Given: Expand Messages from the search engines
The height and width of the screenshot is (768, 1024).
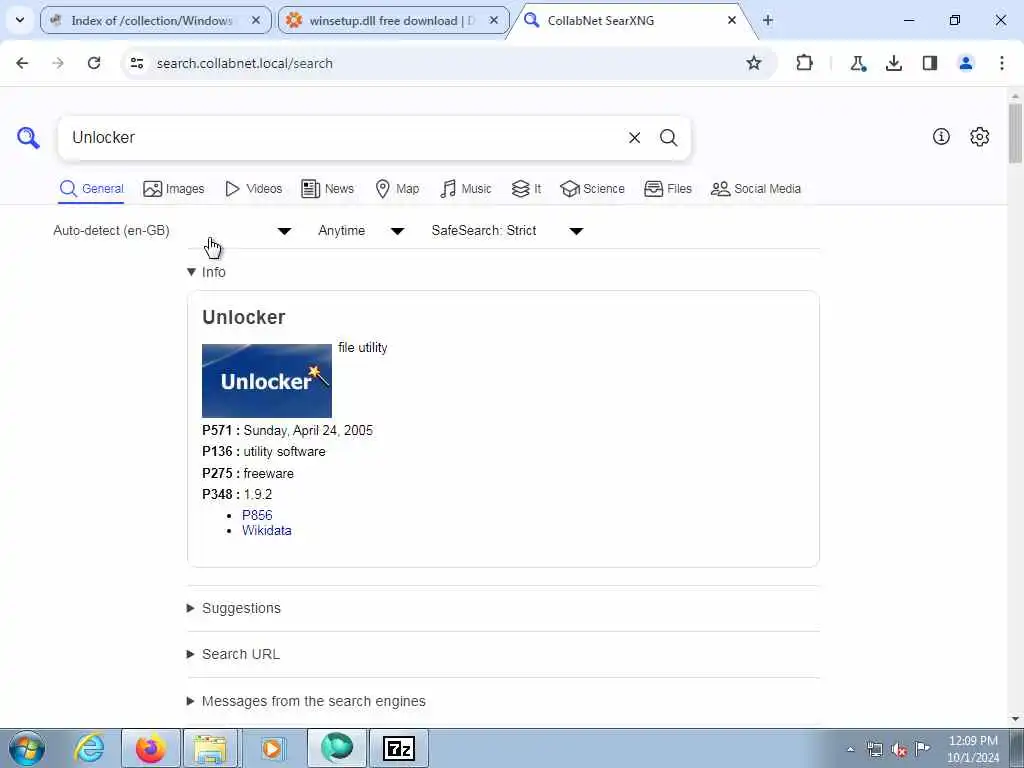Looking at the screenshot, I should 306,701.
